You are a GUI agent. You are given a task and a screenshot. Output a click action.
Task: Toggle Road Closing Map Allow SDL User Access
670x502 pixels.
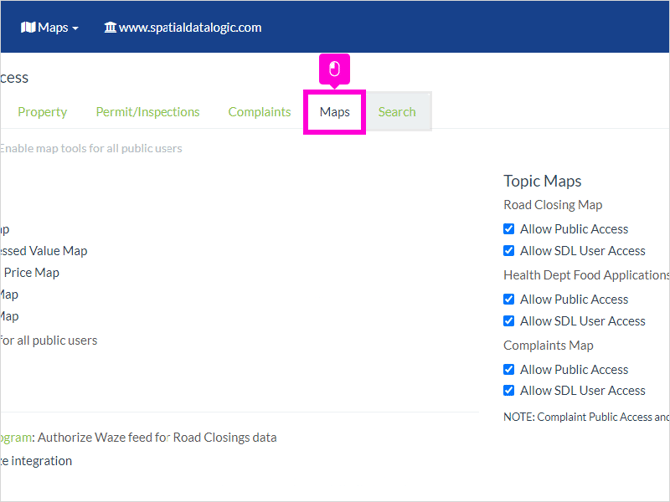508,250
